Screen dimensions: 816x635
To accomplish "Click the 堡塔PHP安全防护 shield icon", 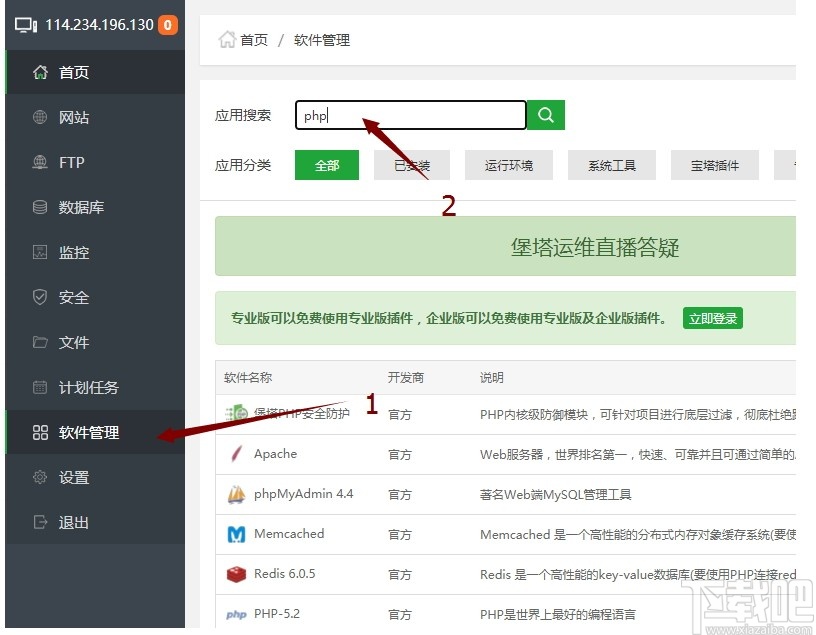I will click(236, 412).
